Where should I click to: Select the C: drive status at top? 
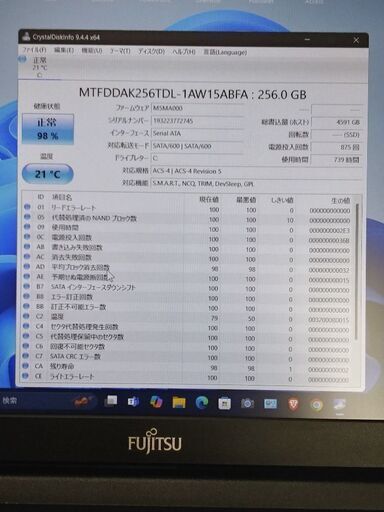[34, 67]
